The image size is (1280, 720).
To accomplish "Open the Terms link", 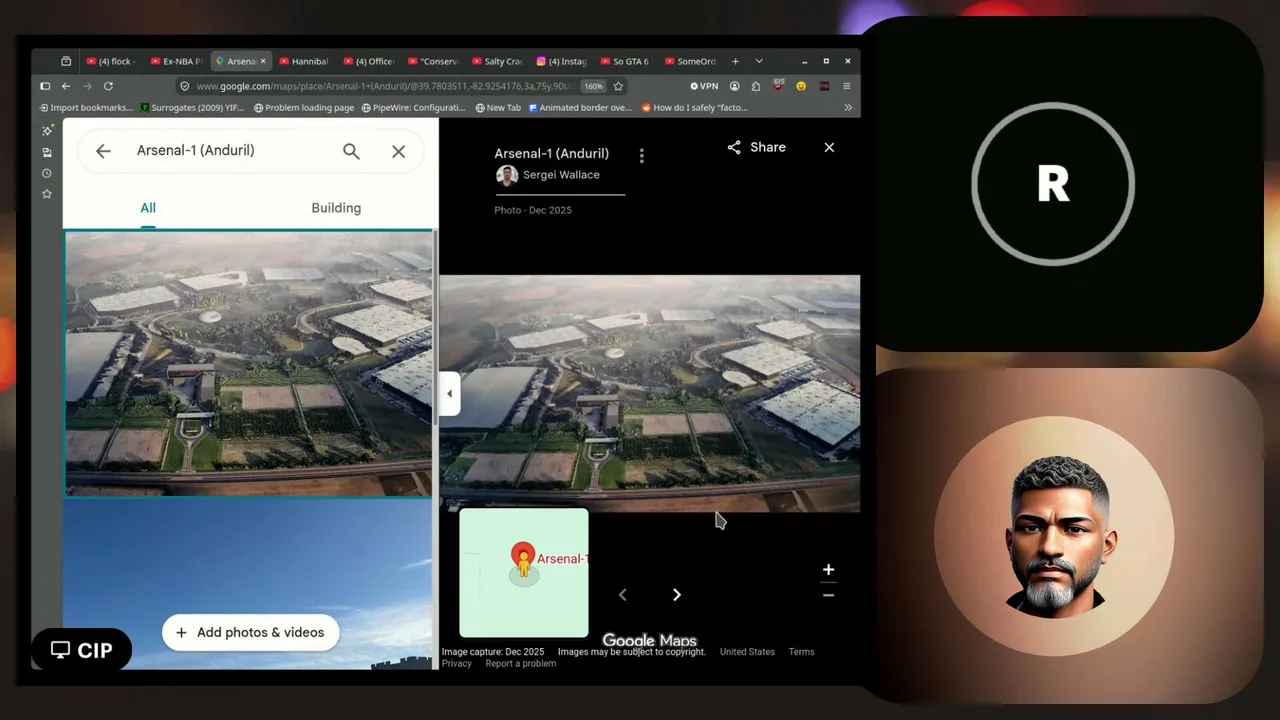I will 801,652.
